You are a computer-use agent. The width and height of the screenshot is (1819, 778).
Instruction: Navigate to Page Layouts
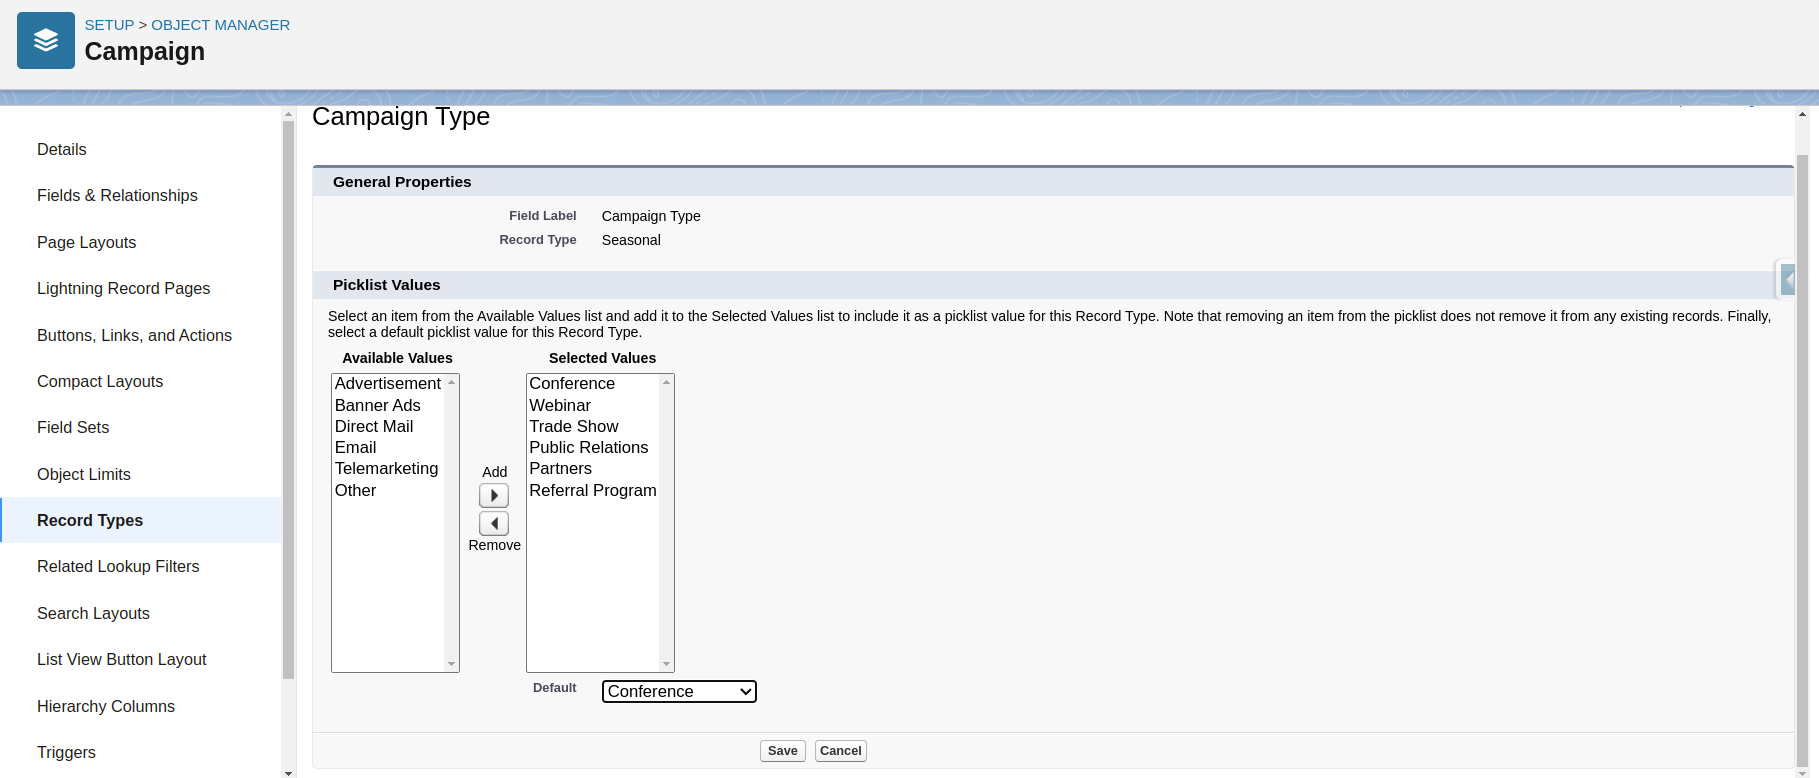(x=86, y=242)
